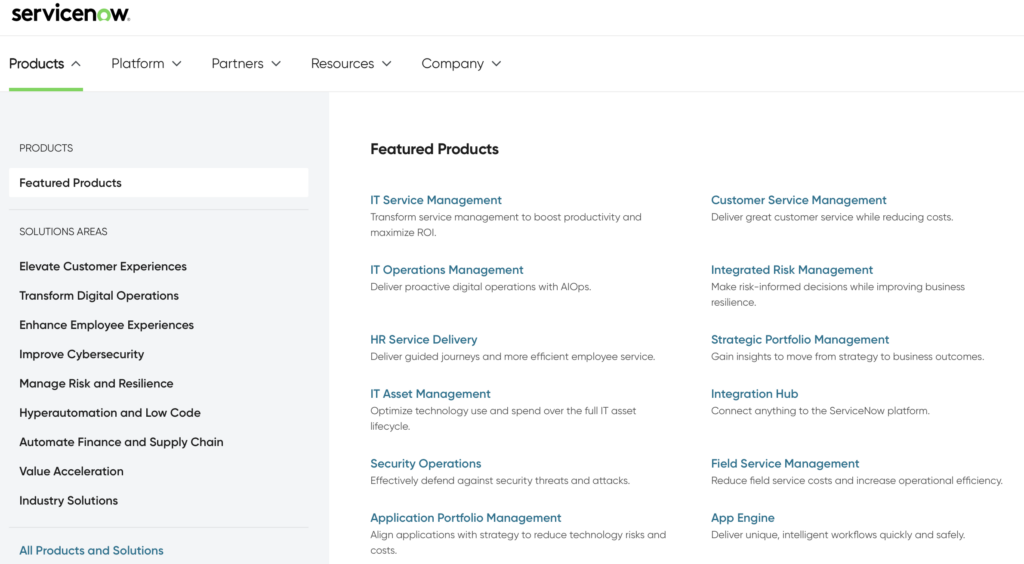Screen dimensions: 1024x564
Task: Open Strategic Portfolio Management link
Action: [x=800, y=340]
